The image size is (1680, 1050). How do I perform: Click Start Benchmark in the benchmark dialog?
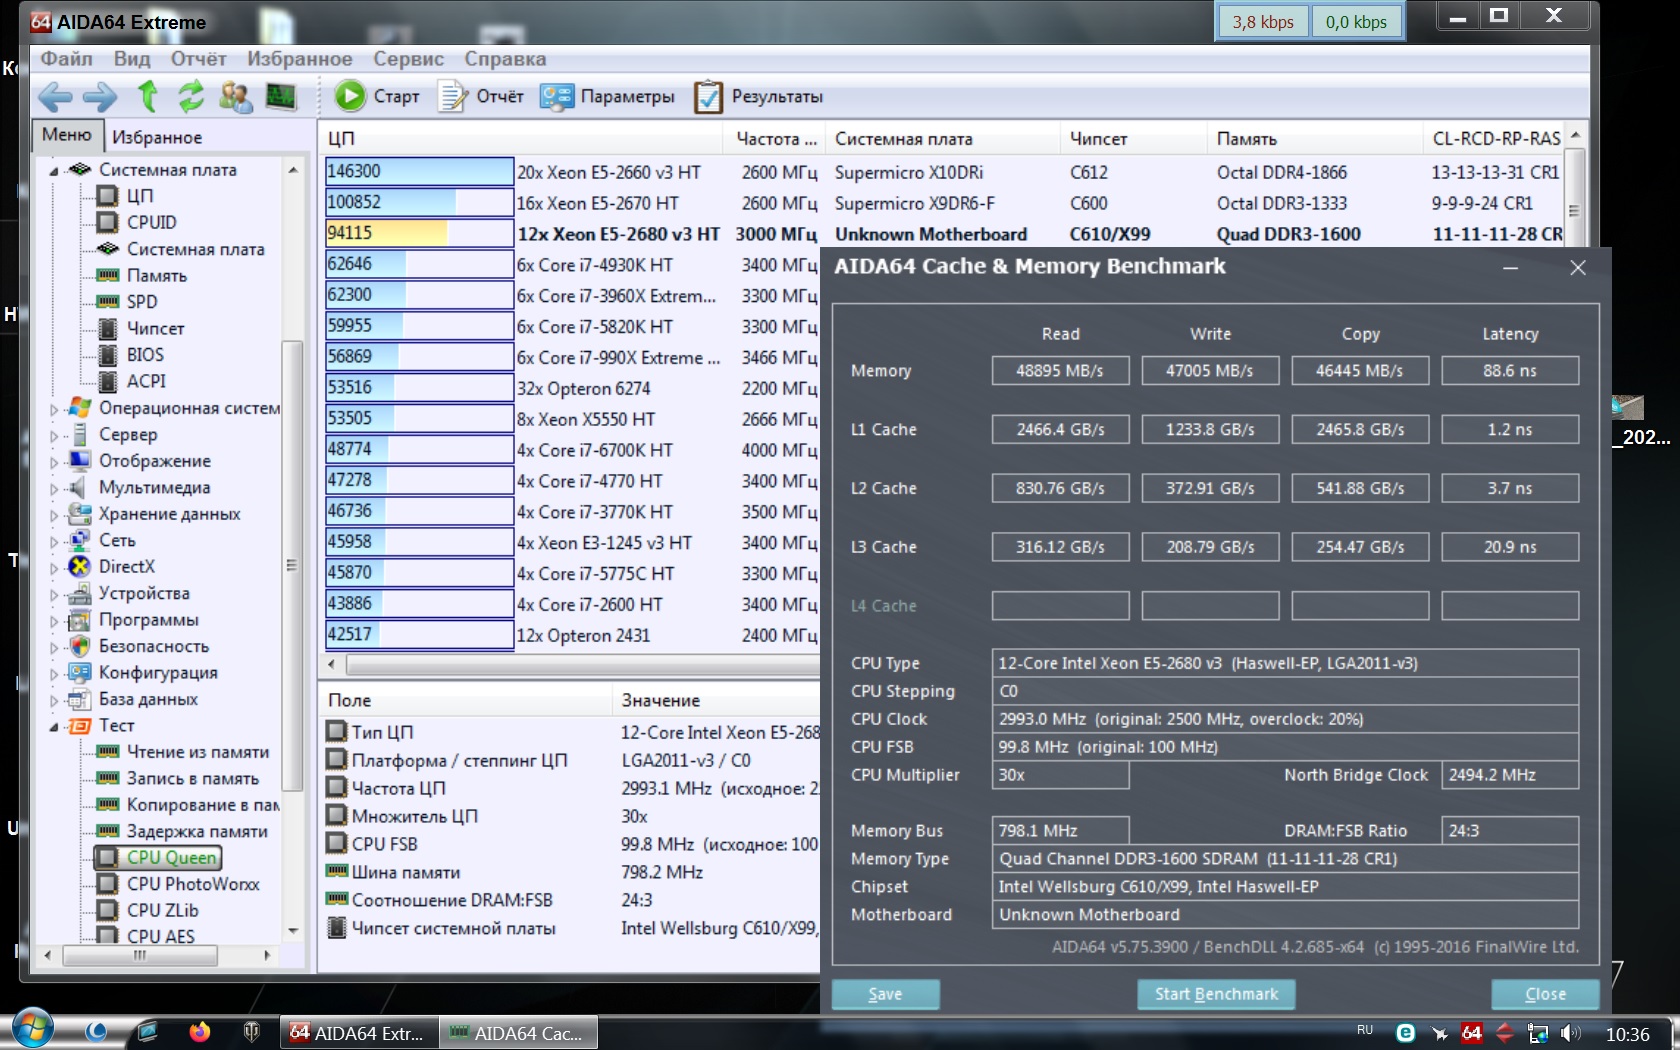[x=1216, y=994]
